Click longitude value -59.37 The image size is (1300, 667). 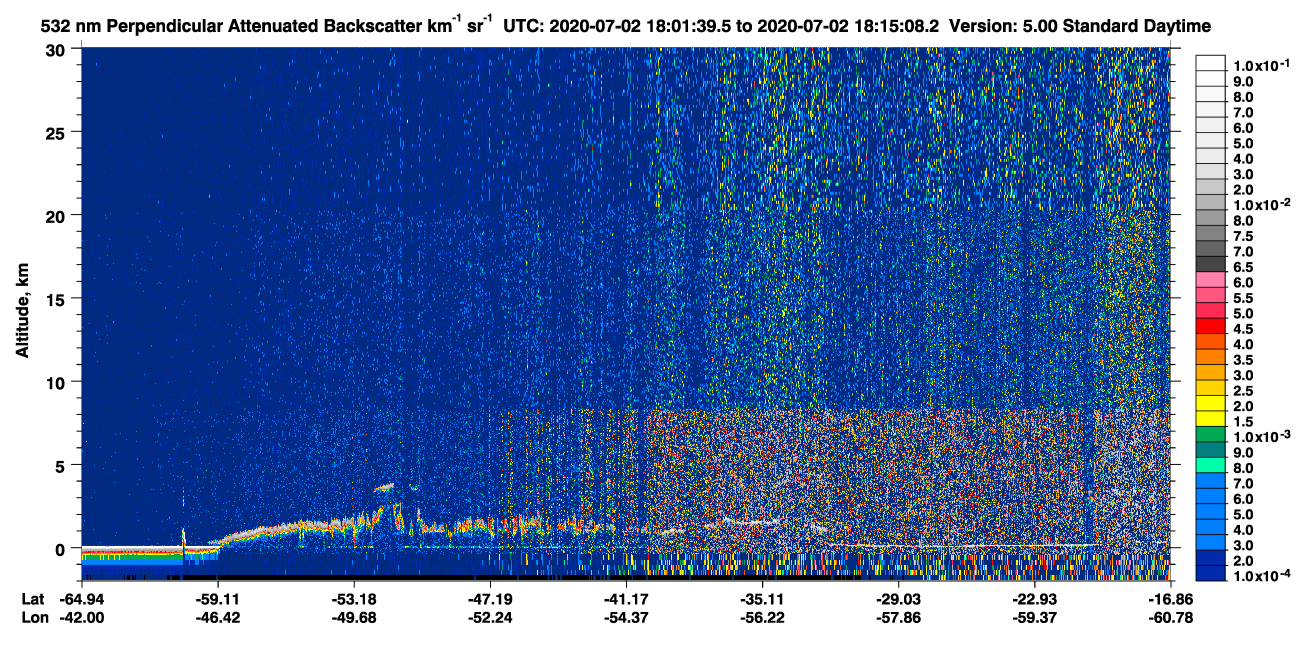tap(1034, 617)
